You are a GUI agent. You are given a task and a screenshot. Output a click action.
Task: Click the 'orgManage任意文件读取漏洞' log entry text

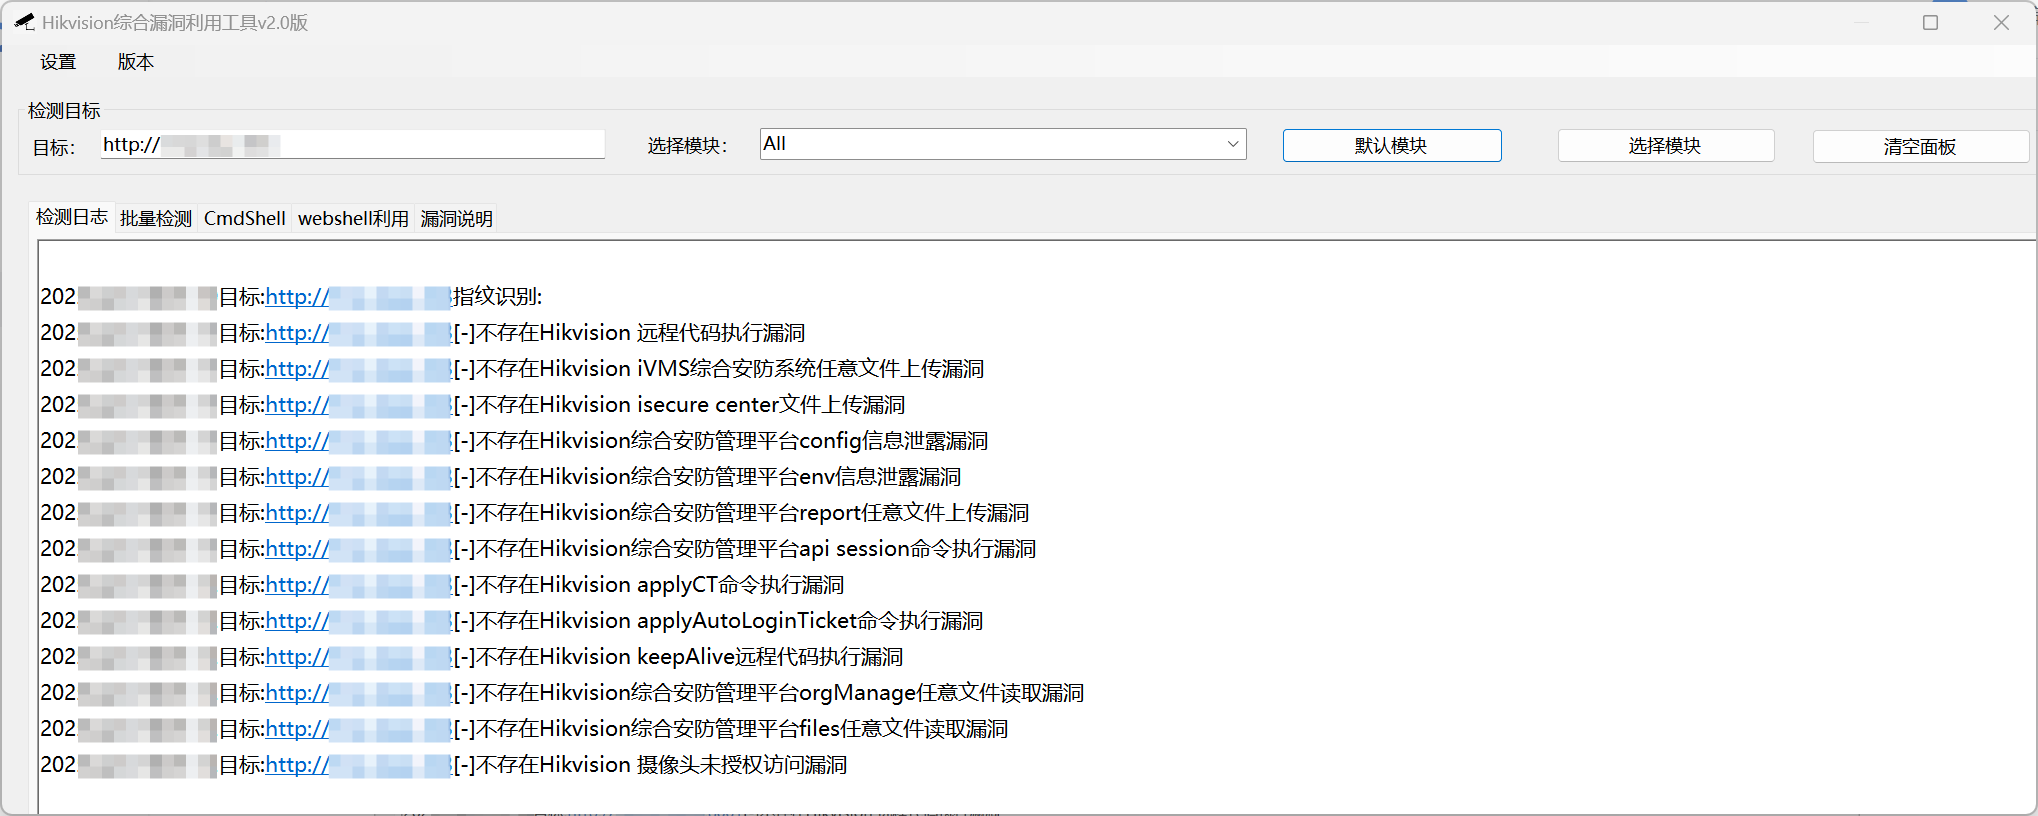click(942, 693)
